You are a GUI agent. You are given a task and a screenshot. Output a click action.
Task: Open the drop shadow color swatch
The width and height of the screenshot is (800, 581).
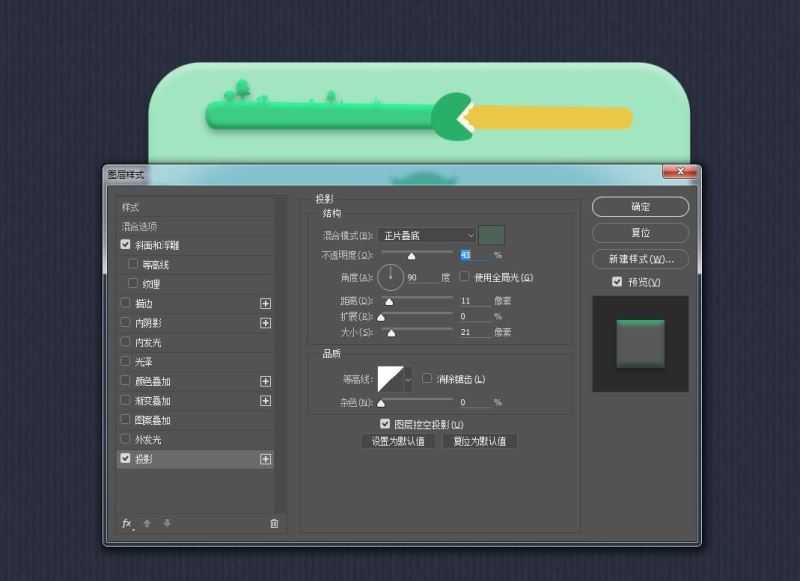coord(495,234)
